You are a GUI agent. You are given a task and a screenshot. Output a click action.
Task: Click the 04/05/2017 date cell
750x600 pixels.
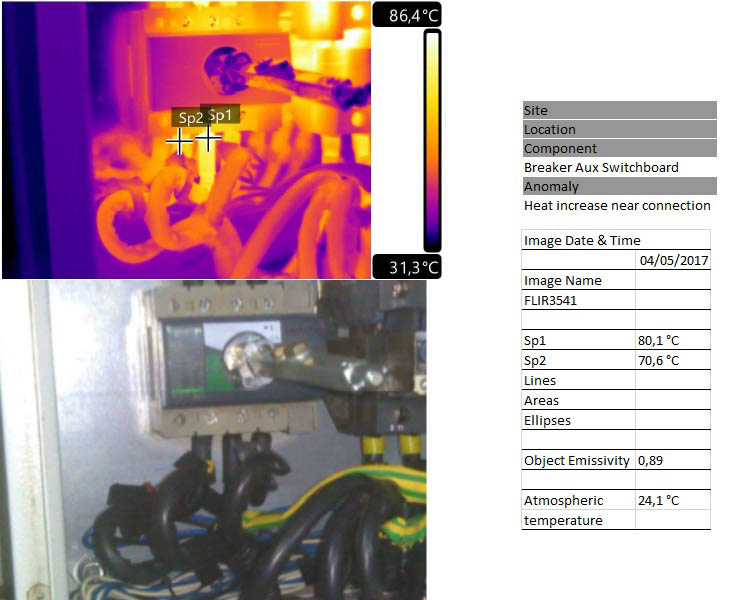click(673, 260)
